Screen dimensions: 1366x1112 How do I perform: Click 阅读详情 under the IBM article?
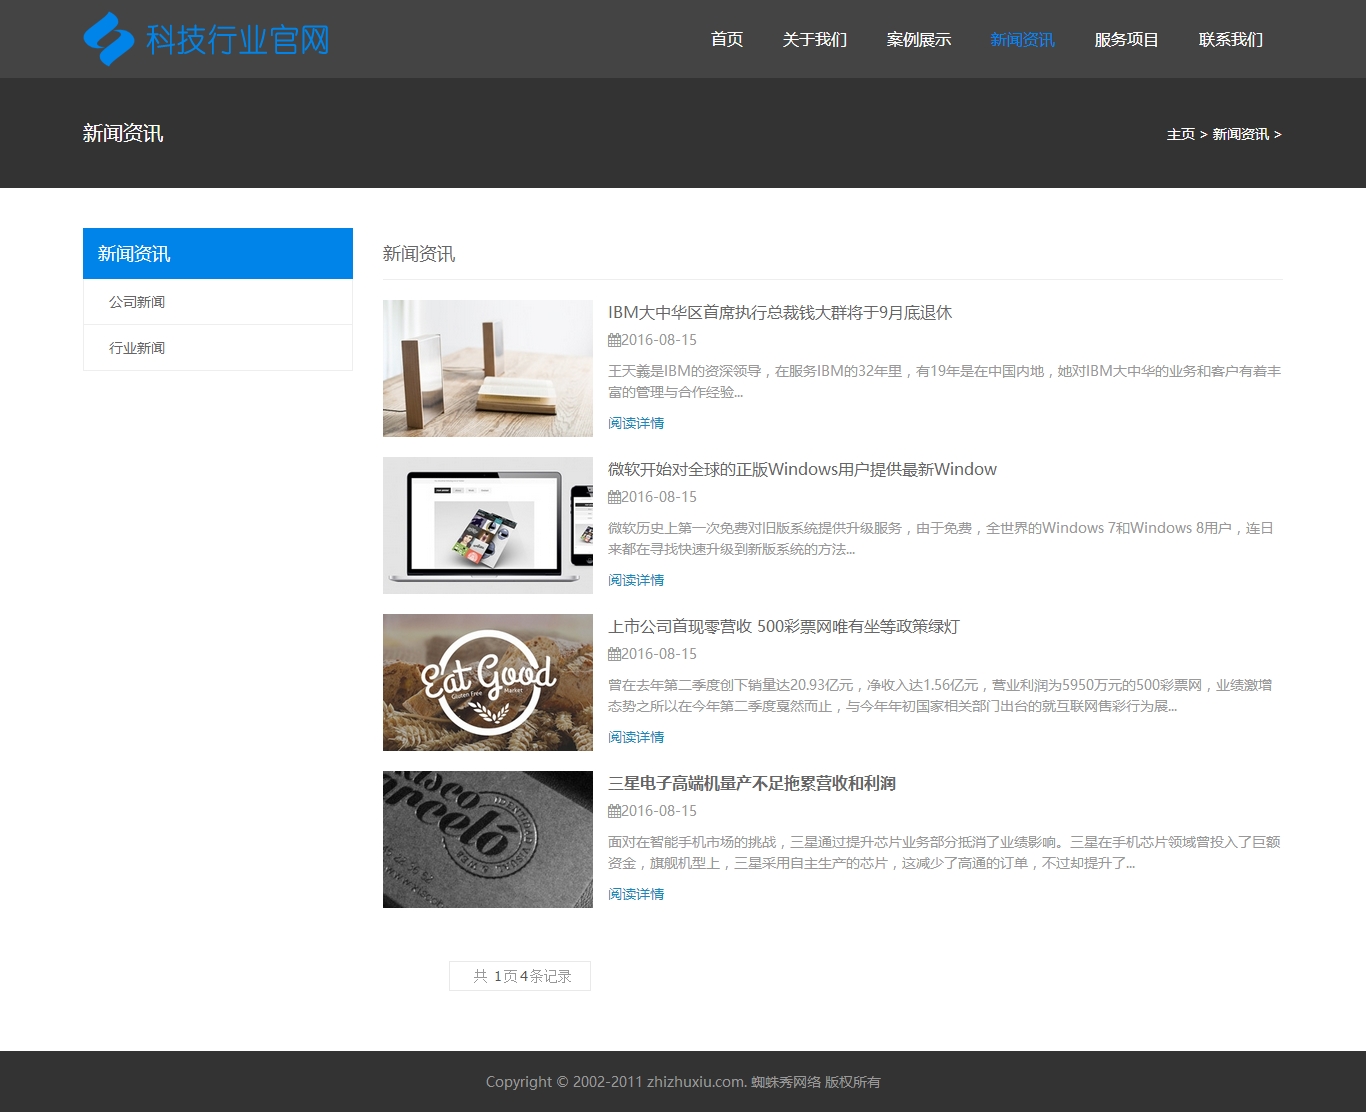click(636, 423)
